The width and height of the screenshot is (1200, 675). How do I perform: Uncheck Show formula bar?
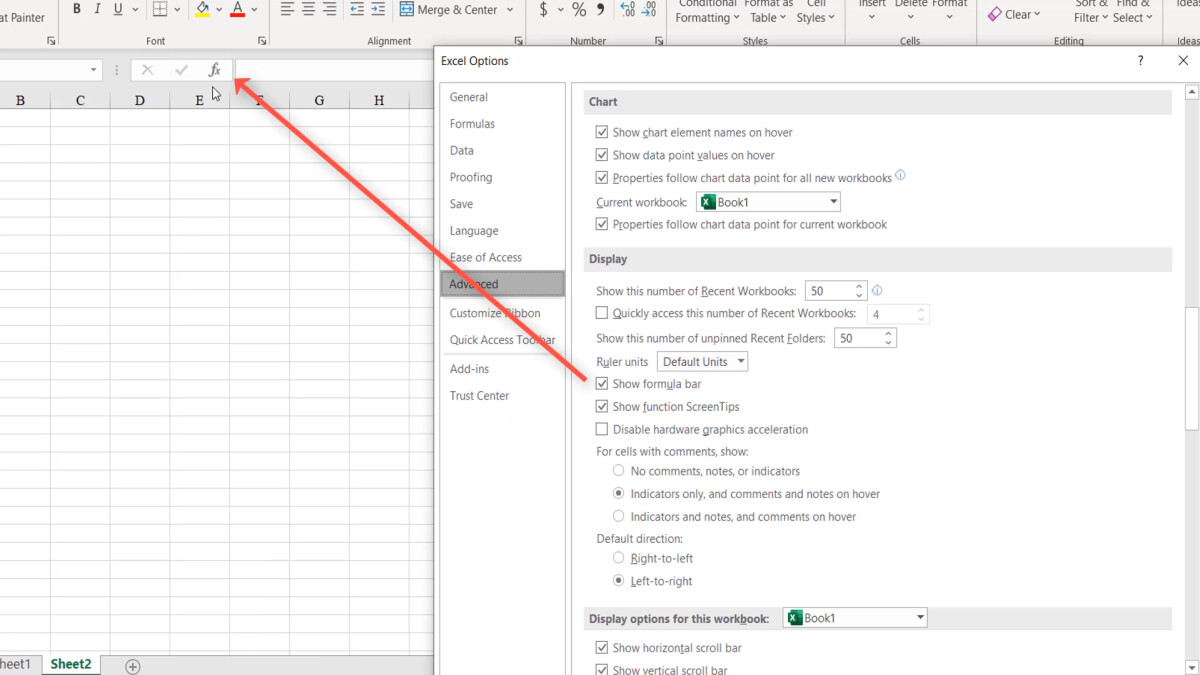[x=602, y=383]
